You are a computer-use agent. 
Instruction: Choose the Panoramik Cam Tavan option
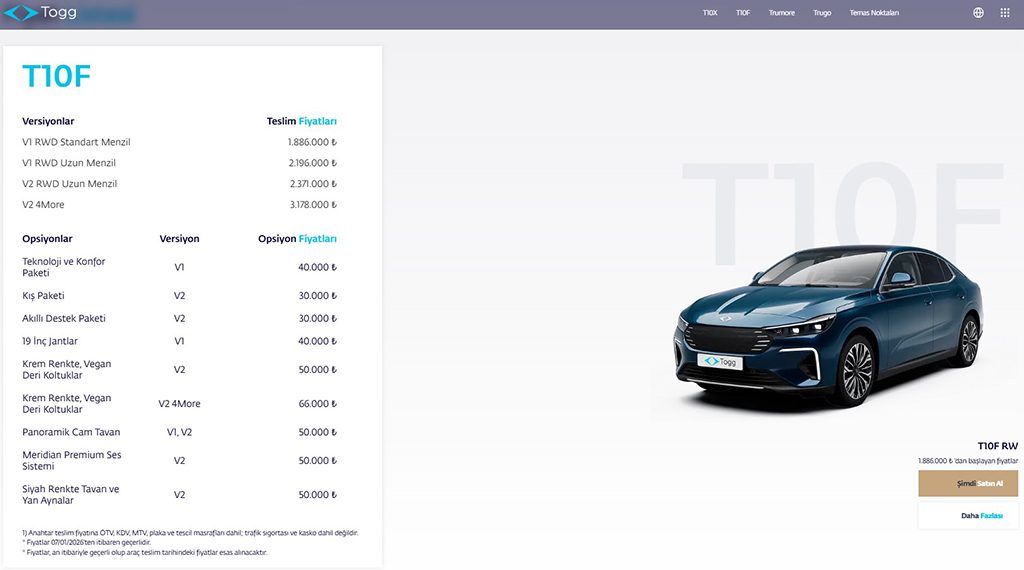tap(71, 432)
